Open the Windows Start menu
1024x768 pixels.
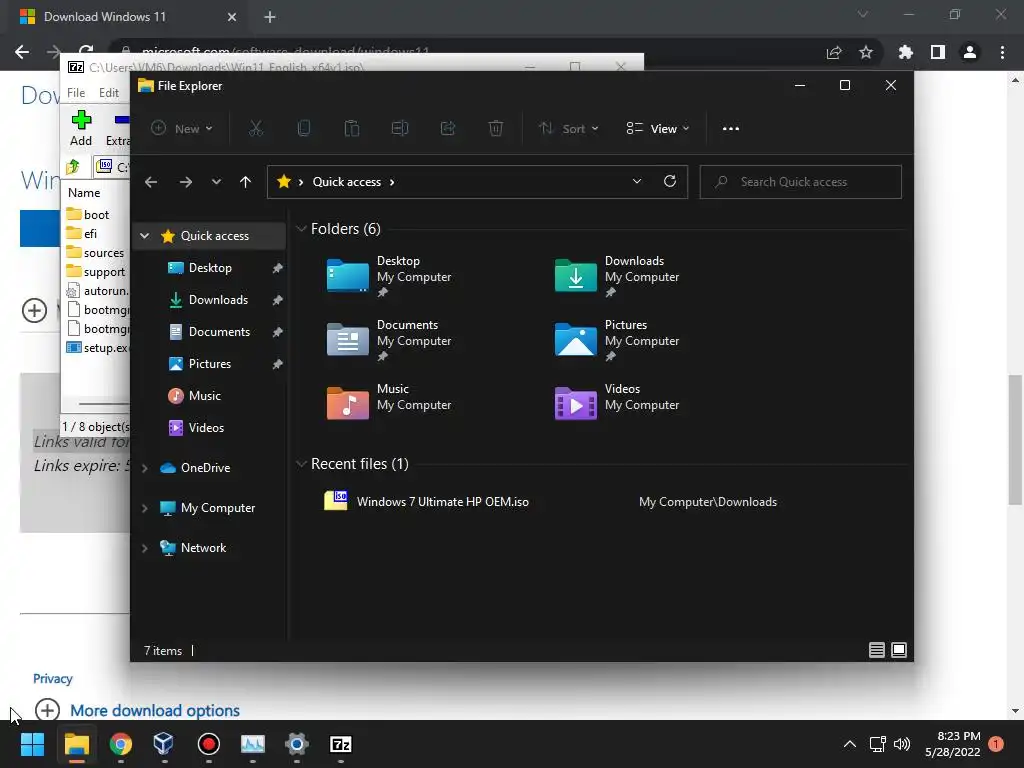coord(32,744)
